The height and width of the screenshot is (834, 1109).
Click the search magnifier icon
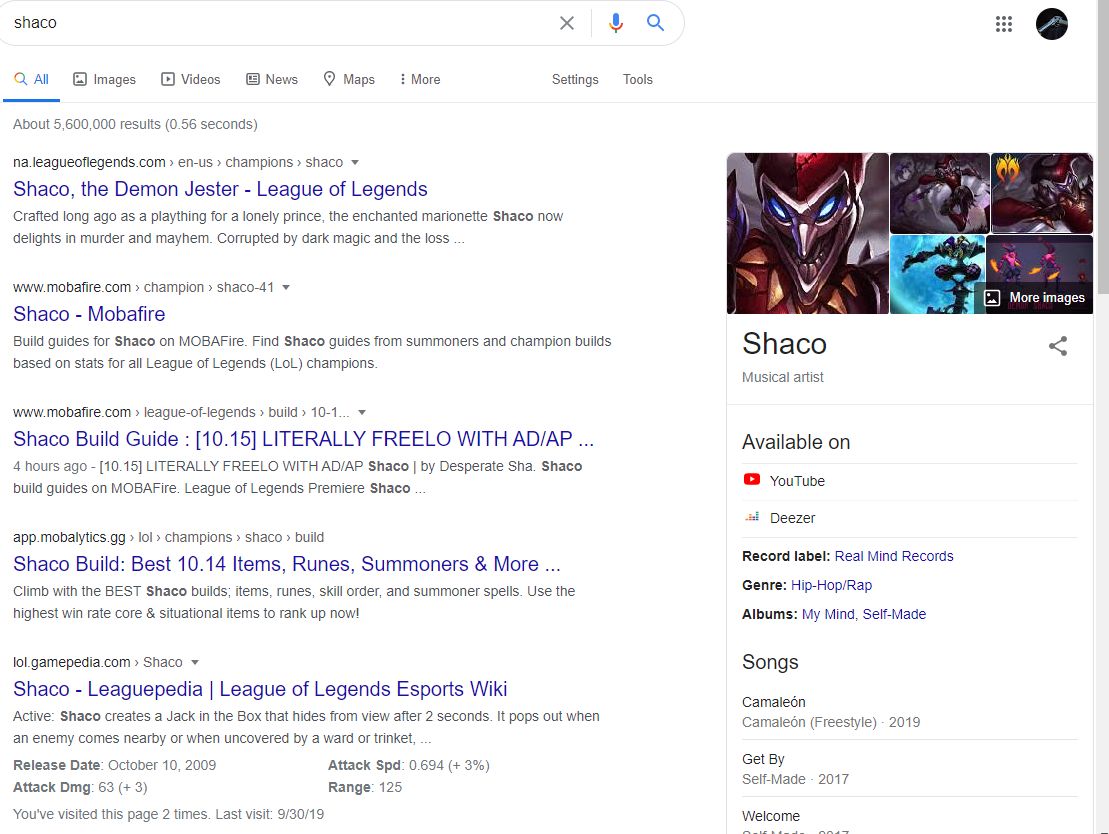656,22
